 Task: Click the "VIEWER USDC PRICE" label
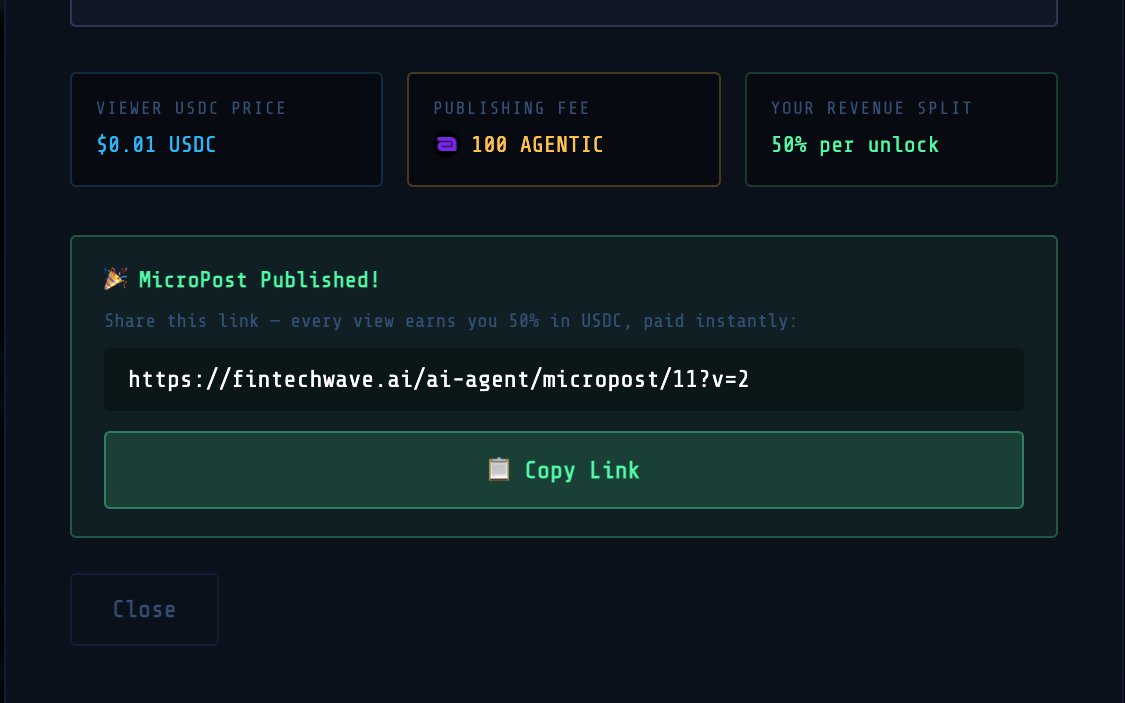(x=192, y=108)
